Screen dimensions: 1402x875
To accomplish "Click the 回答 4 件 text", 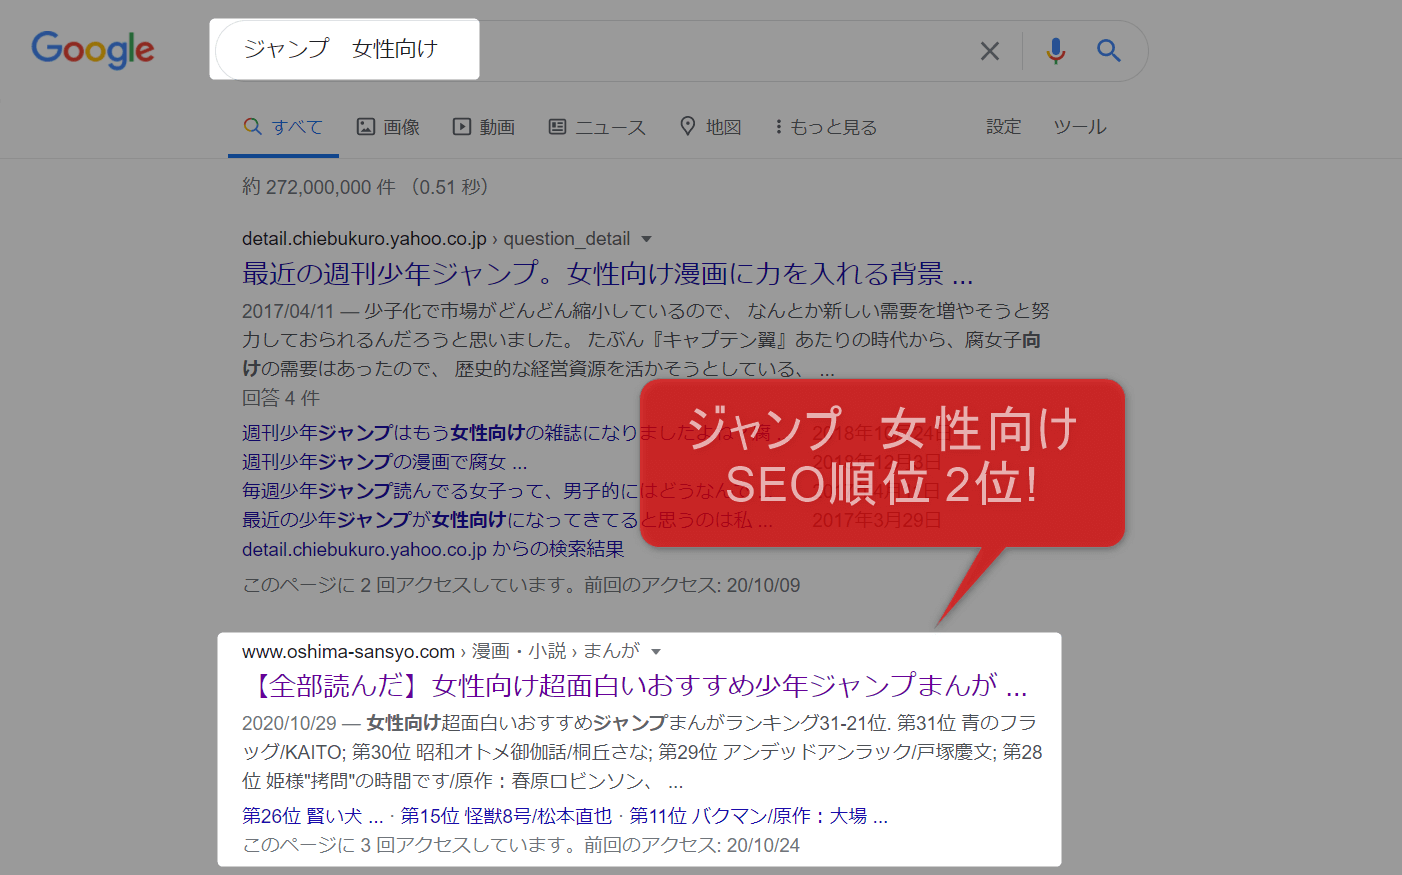I will 281,398.
